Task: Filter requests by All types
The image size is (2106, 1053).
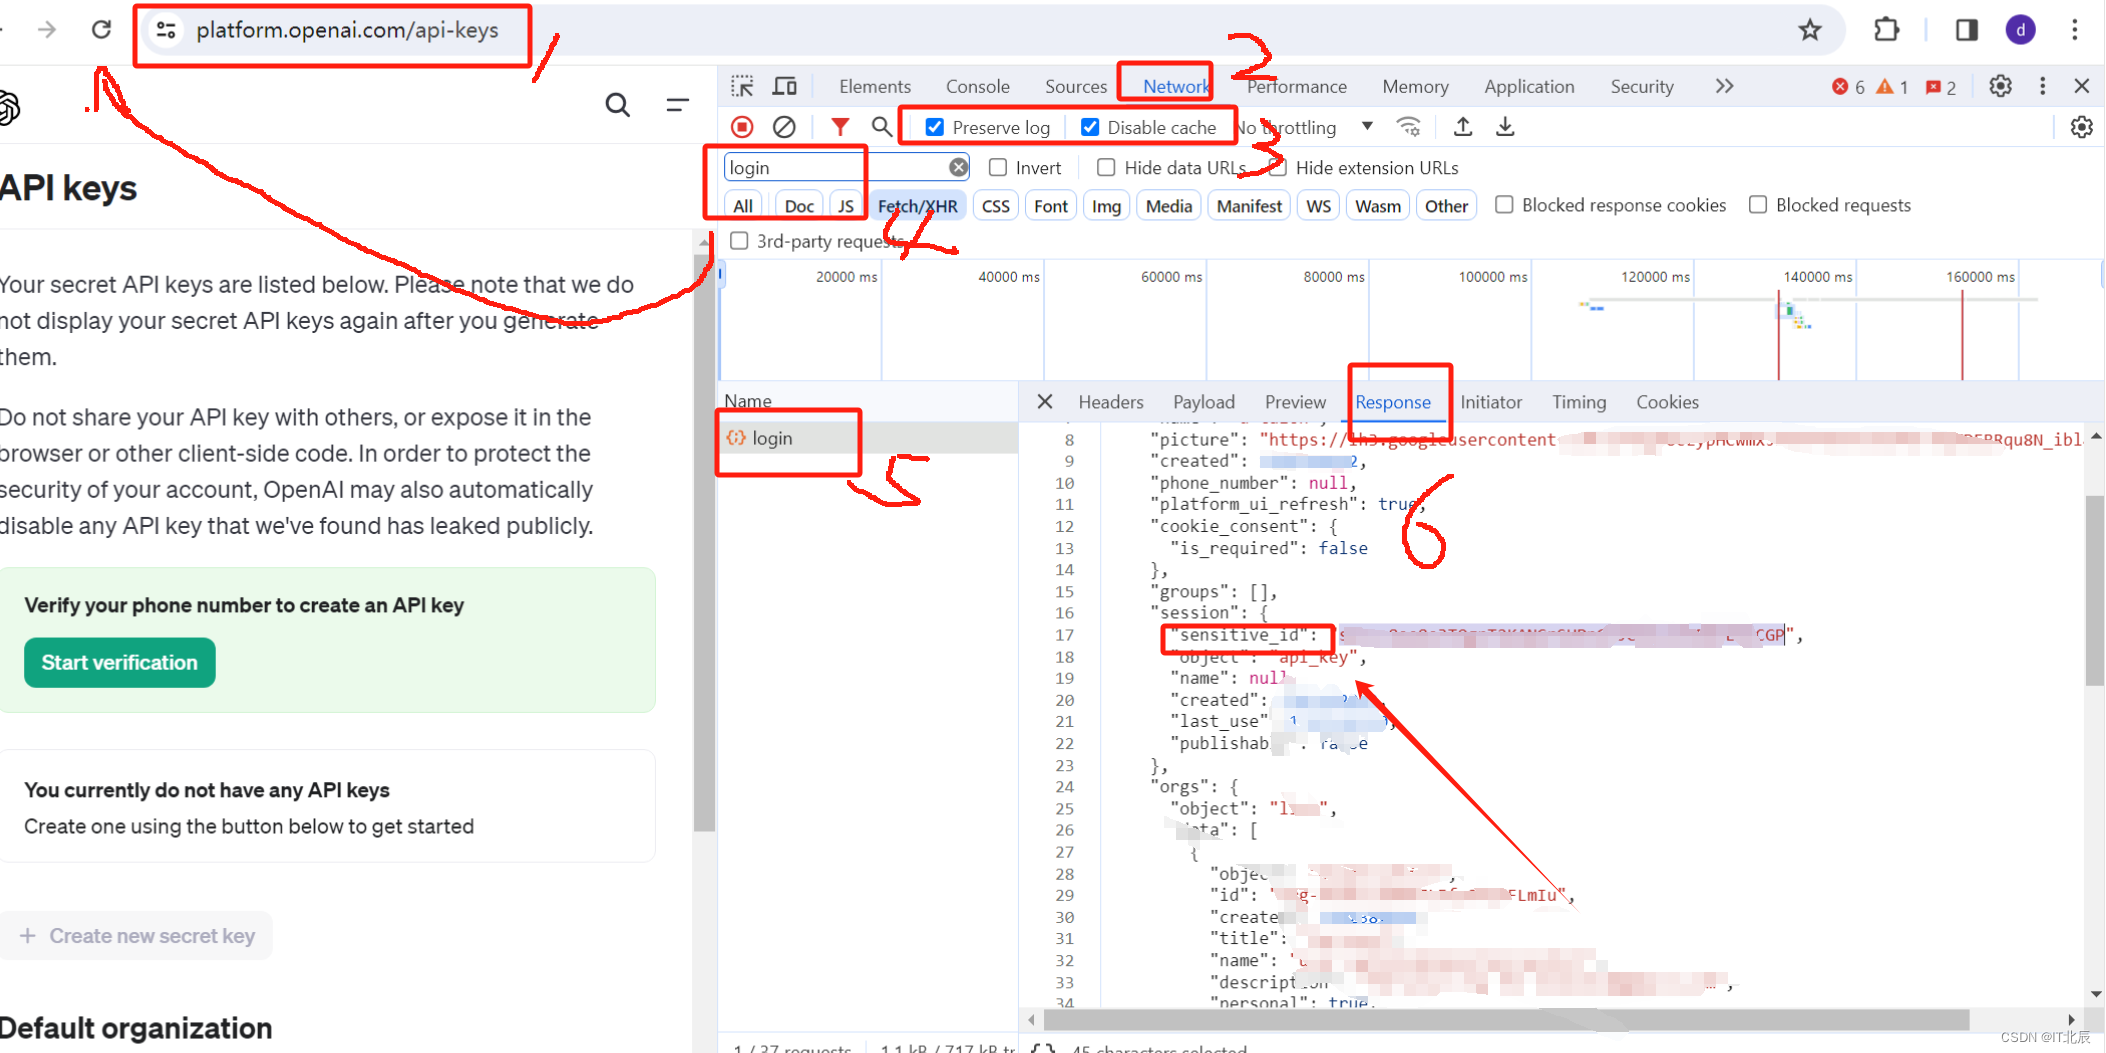Action: 743,205
